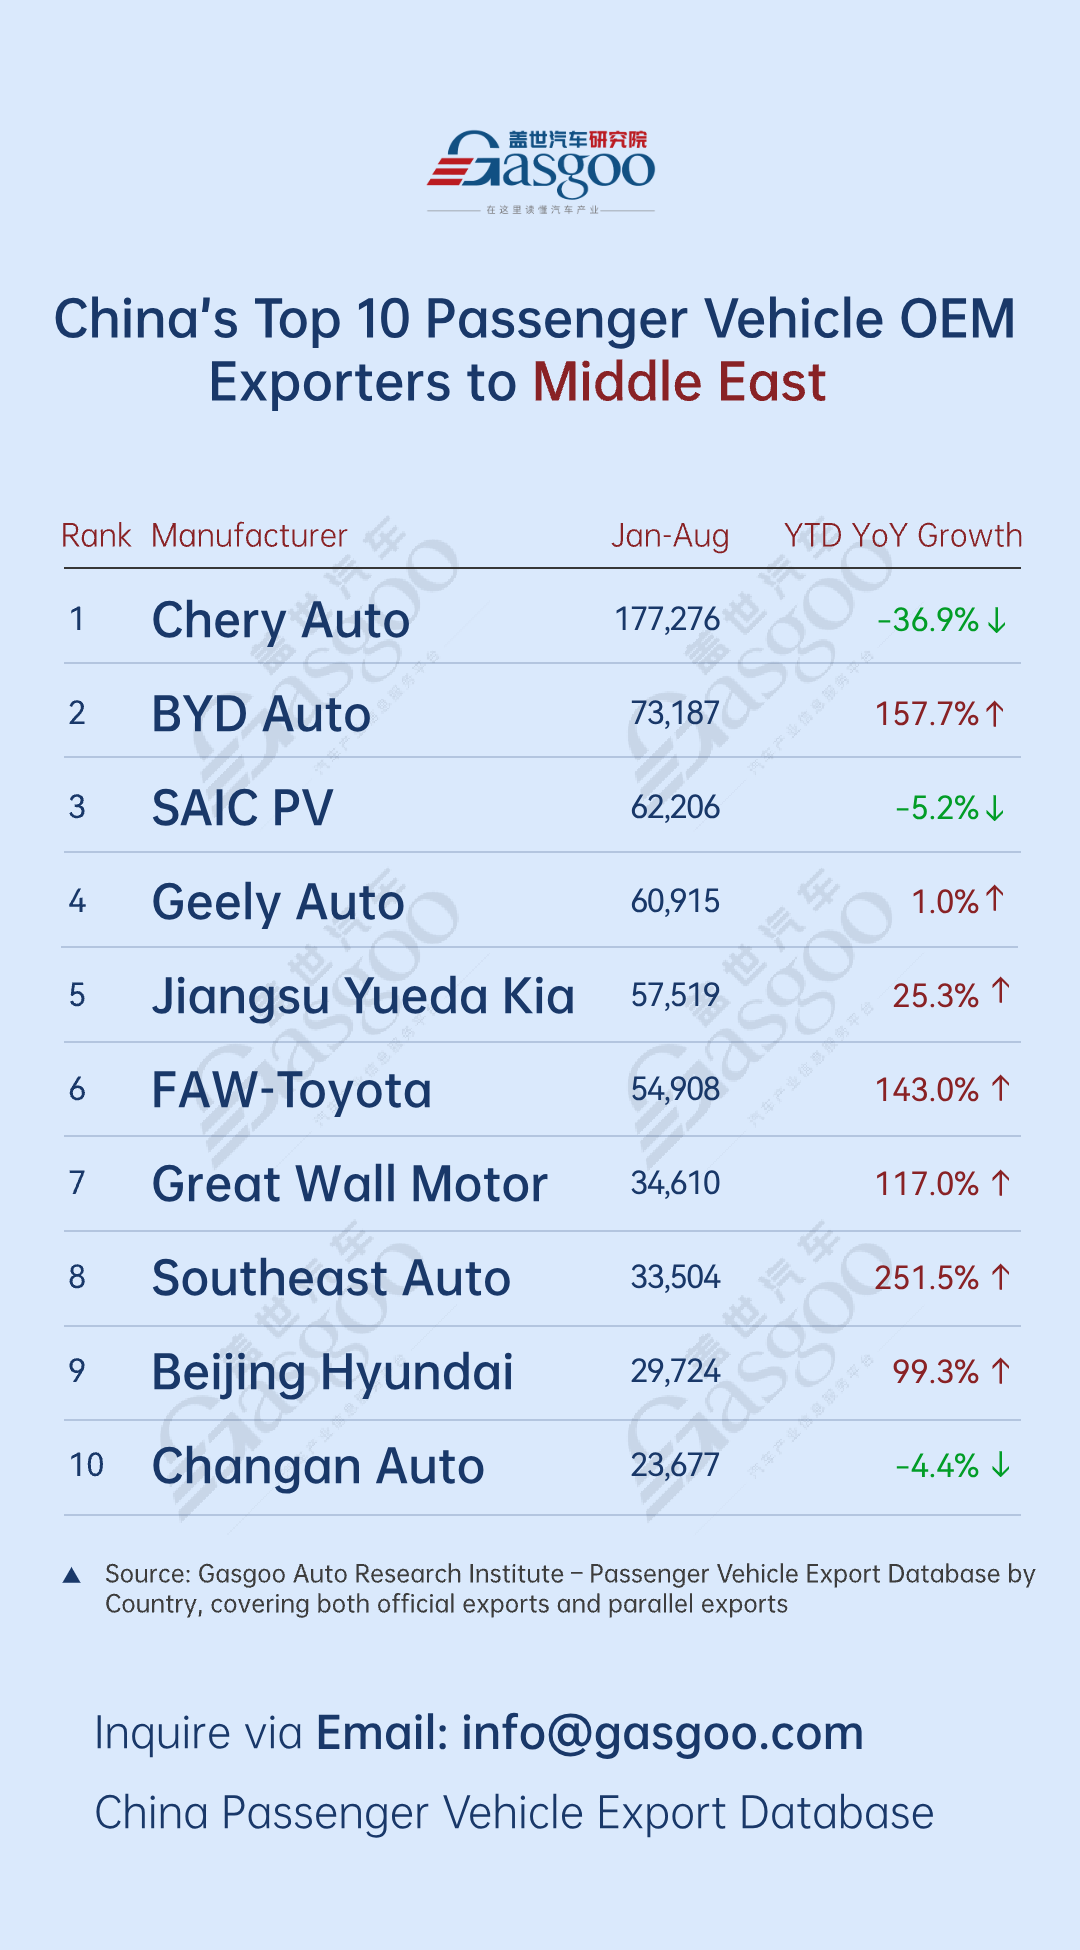Viewport: 1080px width, 1950px height.
Task: Click the up arrow next to 143.0%
Action: (x=1000, y=1089)
